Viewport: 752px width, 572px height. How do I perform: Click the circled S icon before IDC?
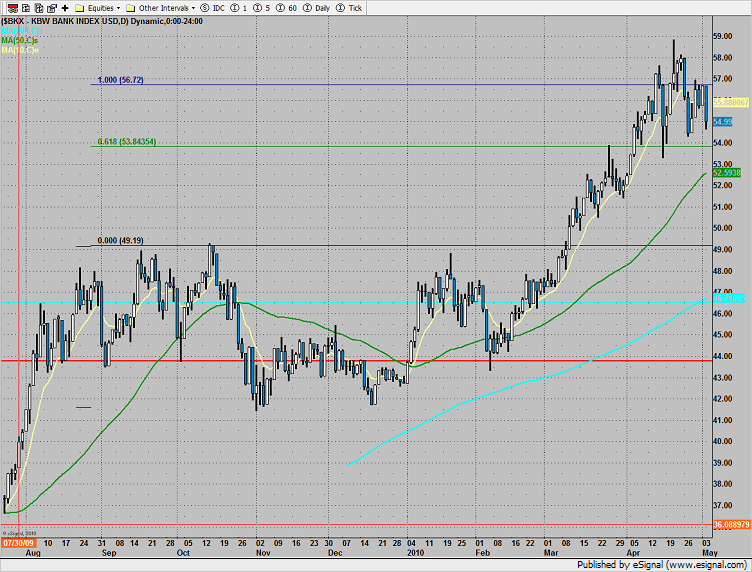click(x=206, y=7)
